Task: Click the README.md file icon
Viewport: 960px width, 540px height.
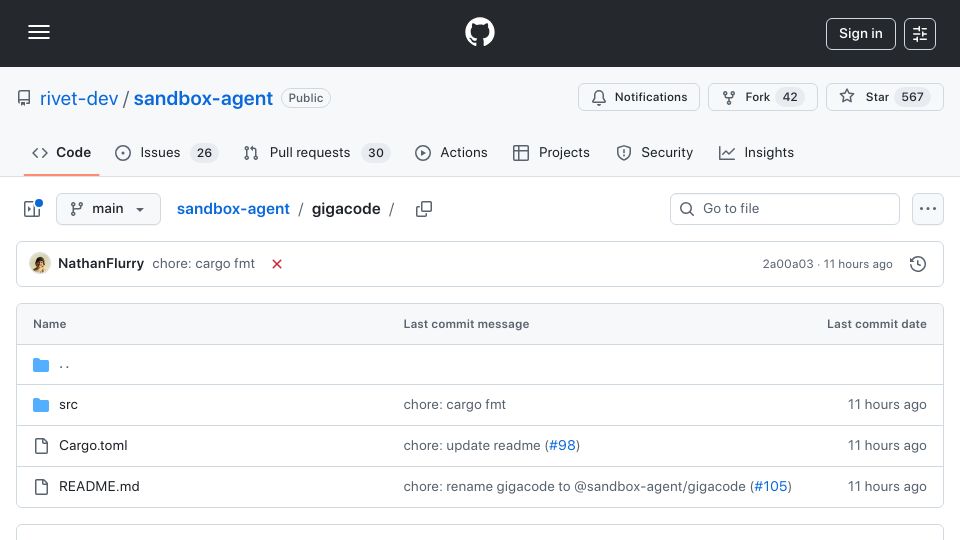Action: pos(41,487)
